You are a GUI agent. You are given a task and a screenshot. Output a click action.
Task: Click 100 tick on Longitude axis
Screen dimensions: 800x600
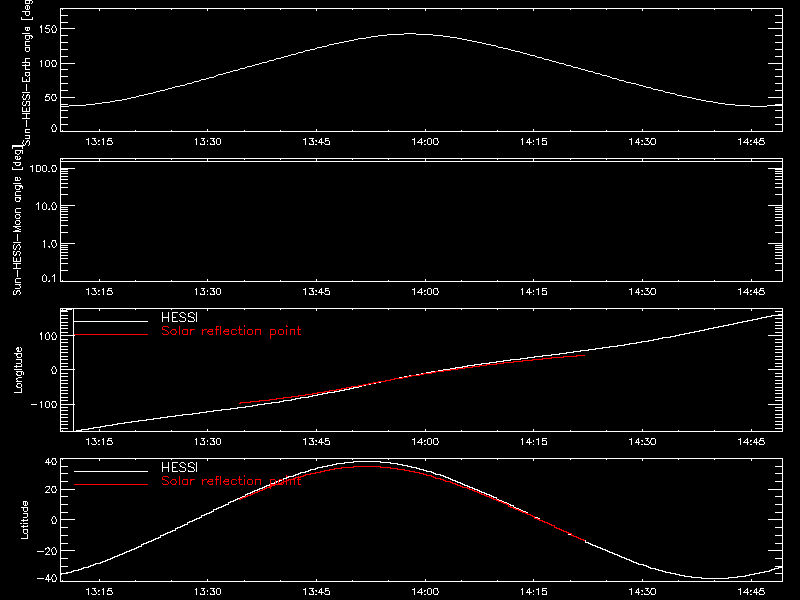[x=48, y=336]
